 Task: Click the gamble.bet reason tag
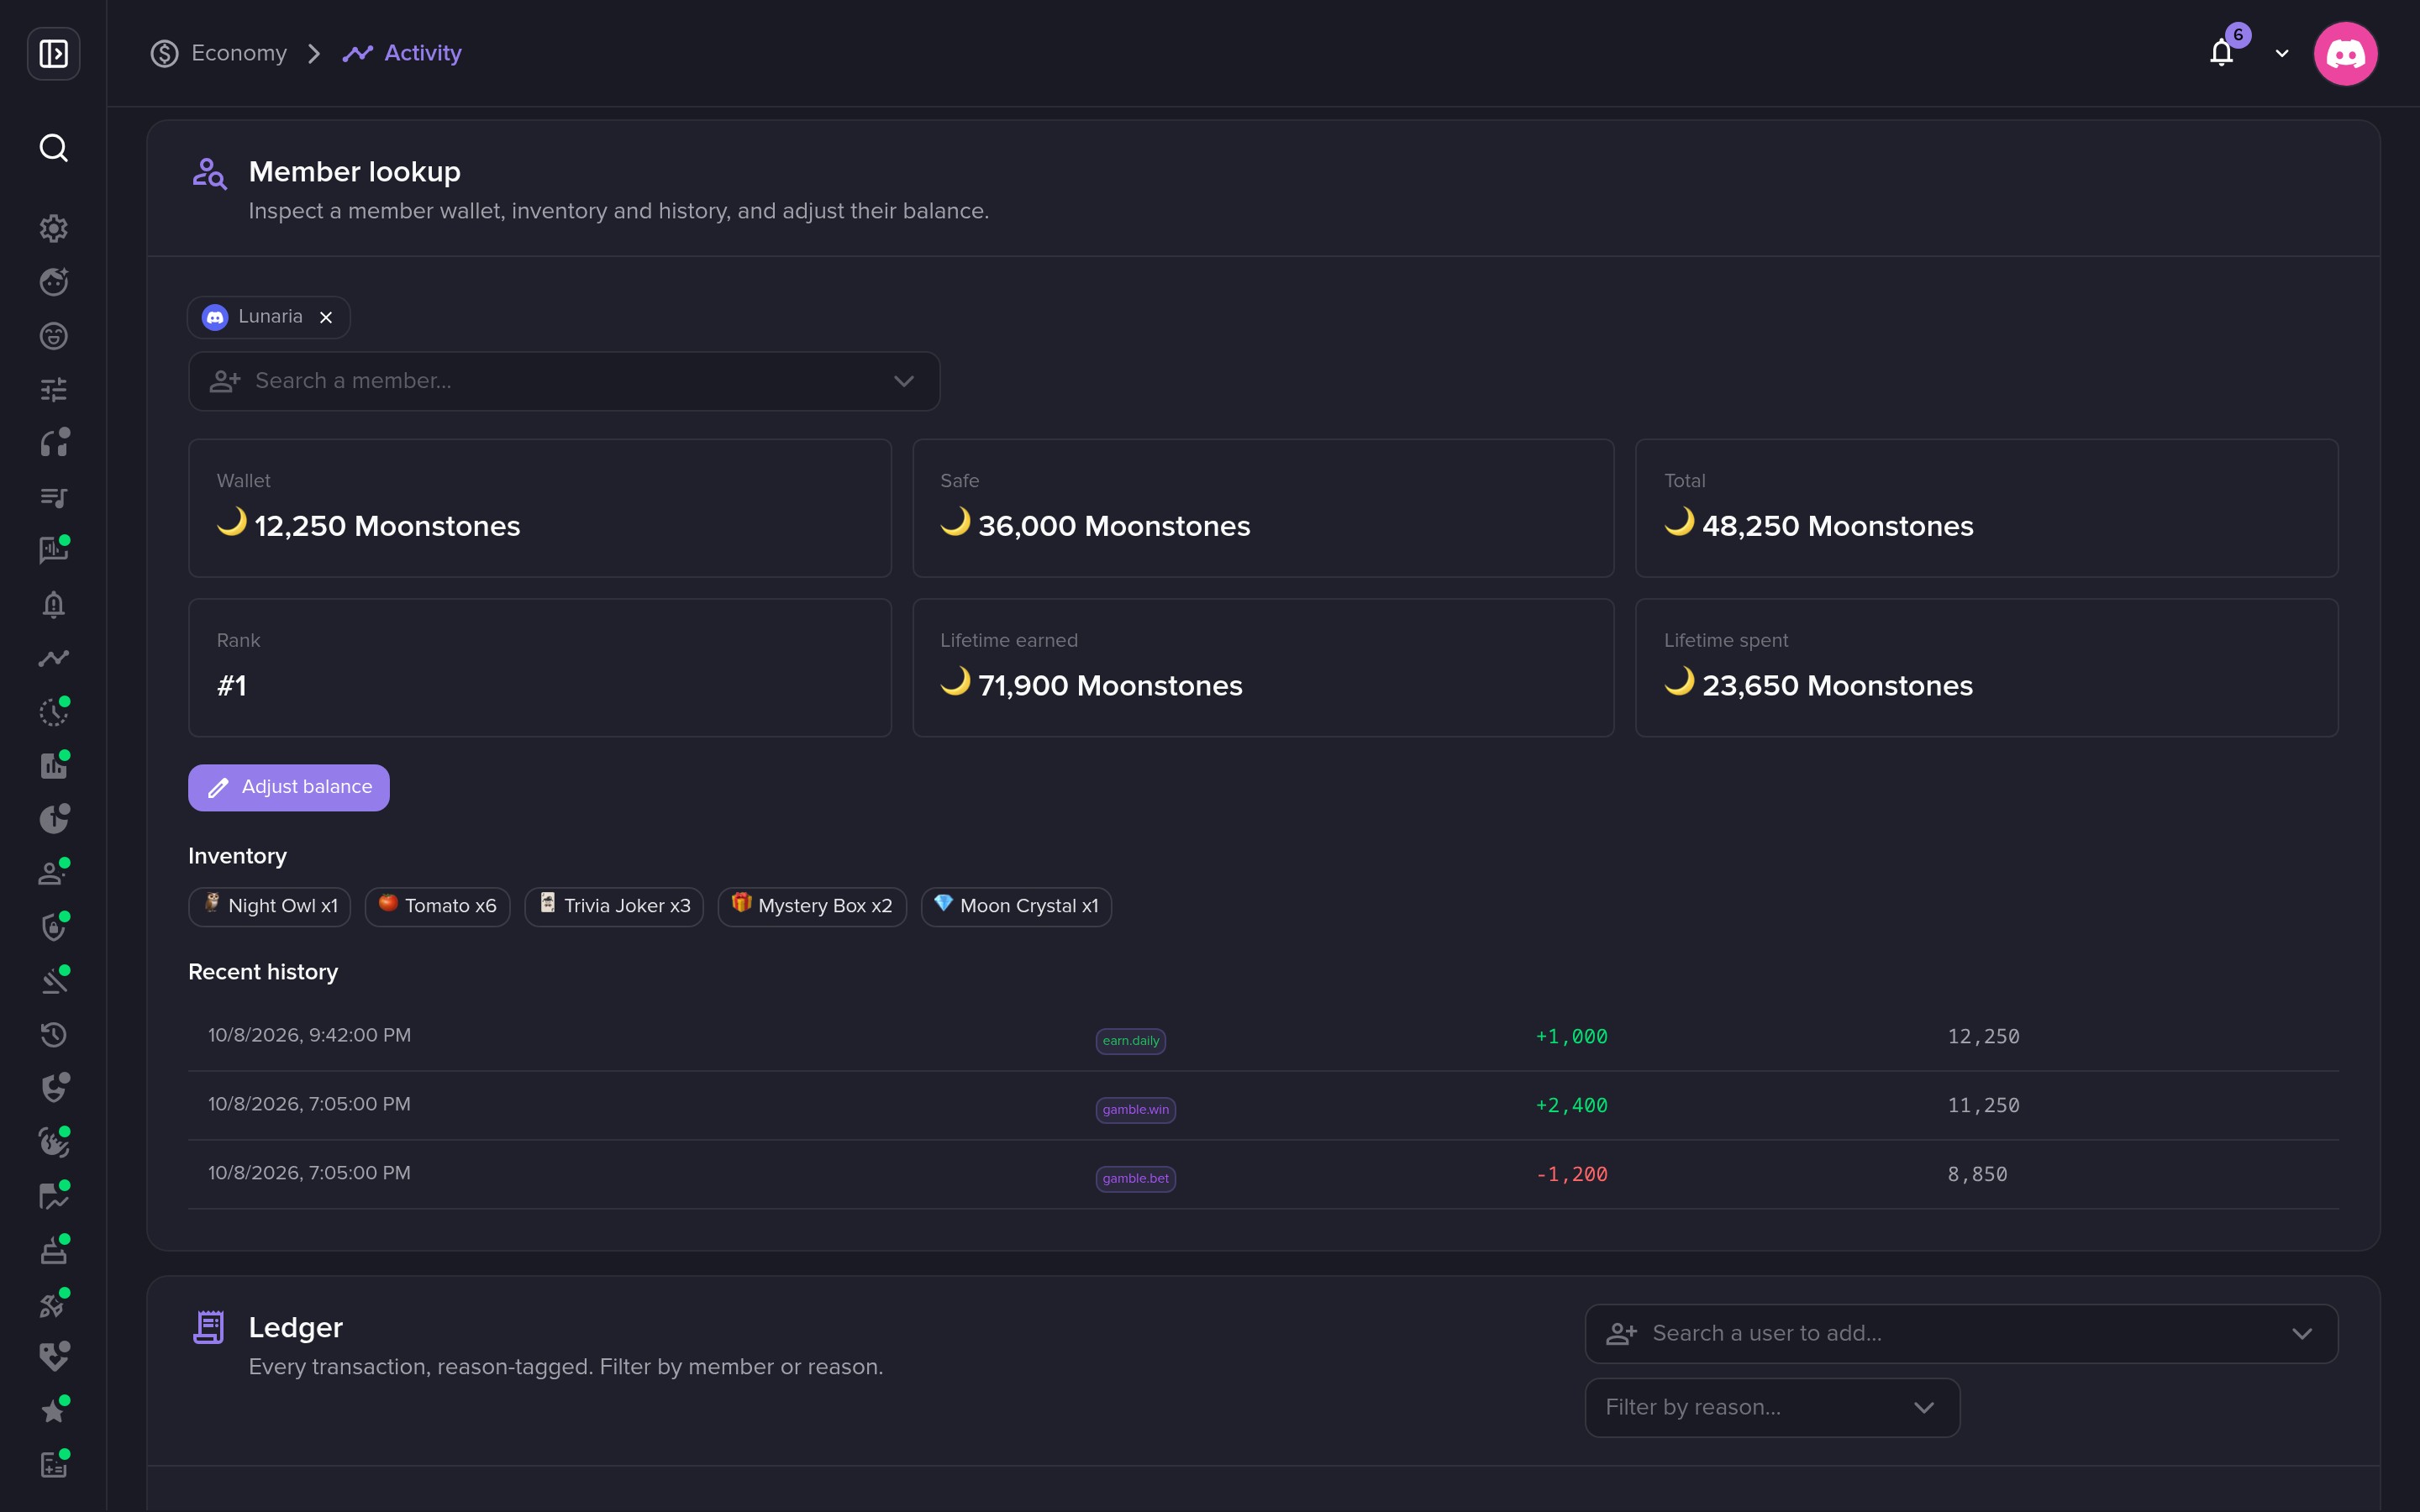click(1136, 1179)
